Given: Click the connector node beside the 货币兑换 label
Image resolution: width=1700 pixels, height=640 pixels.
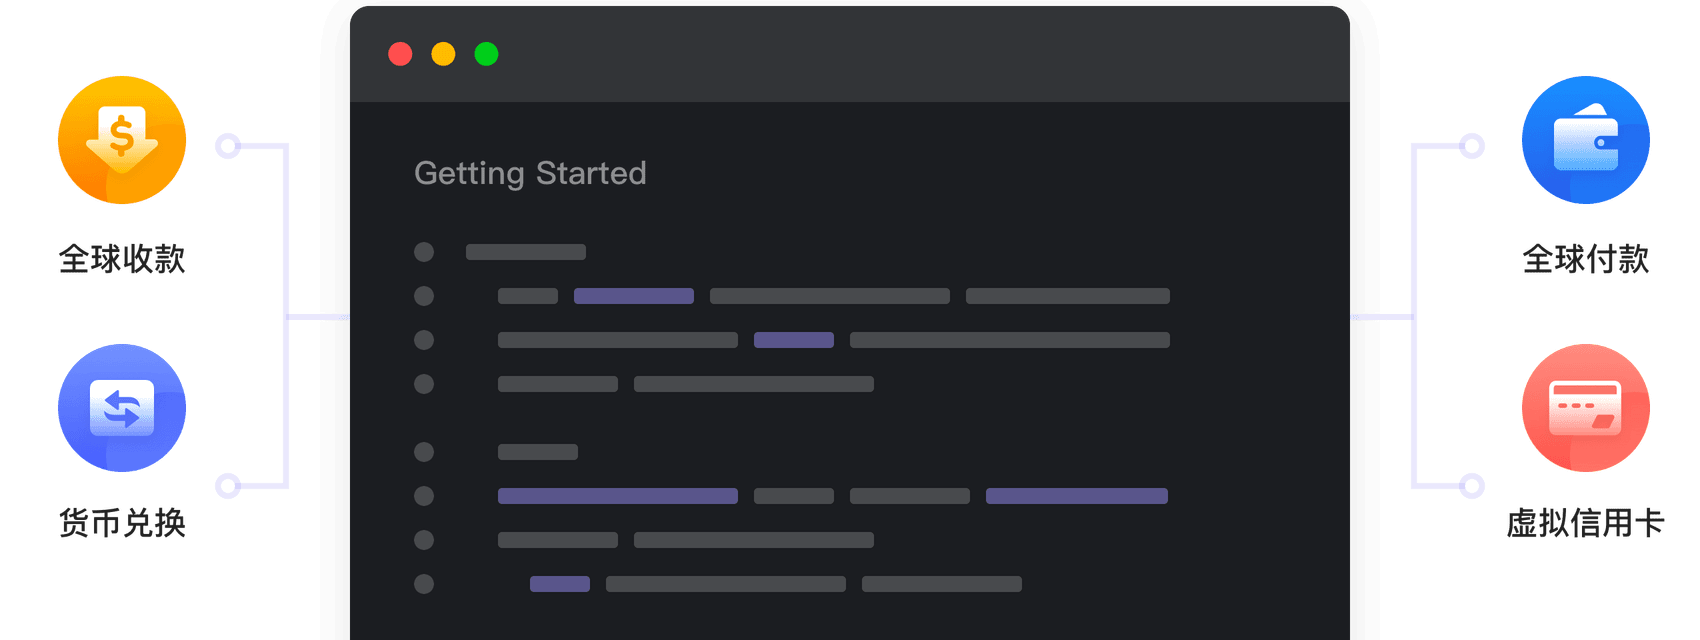Looking at the screenshot, I should tap(228, 486).
